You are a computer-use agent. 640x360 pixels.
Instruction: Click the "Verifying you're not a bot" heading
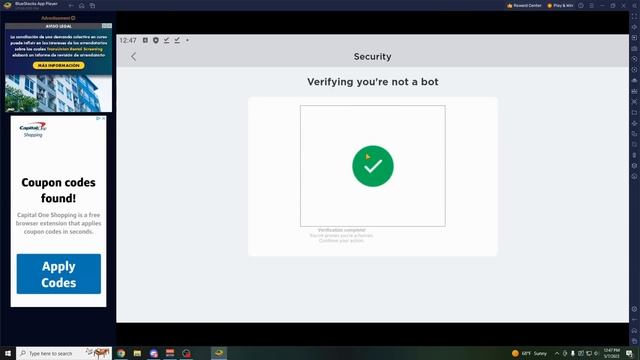[373, 82]
